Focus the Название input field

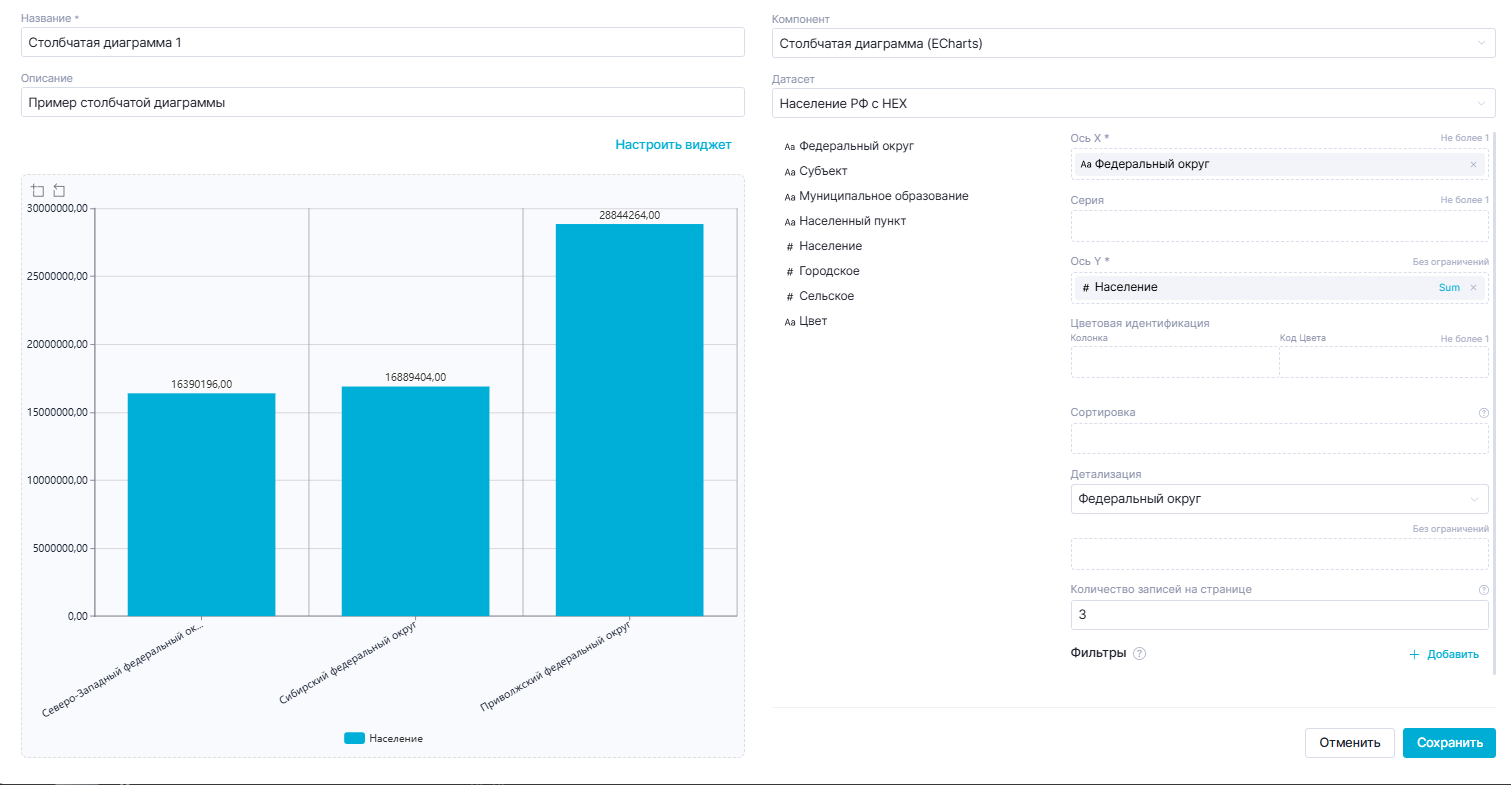click(382, 43)
